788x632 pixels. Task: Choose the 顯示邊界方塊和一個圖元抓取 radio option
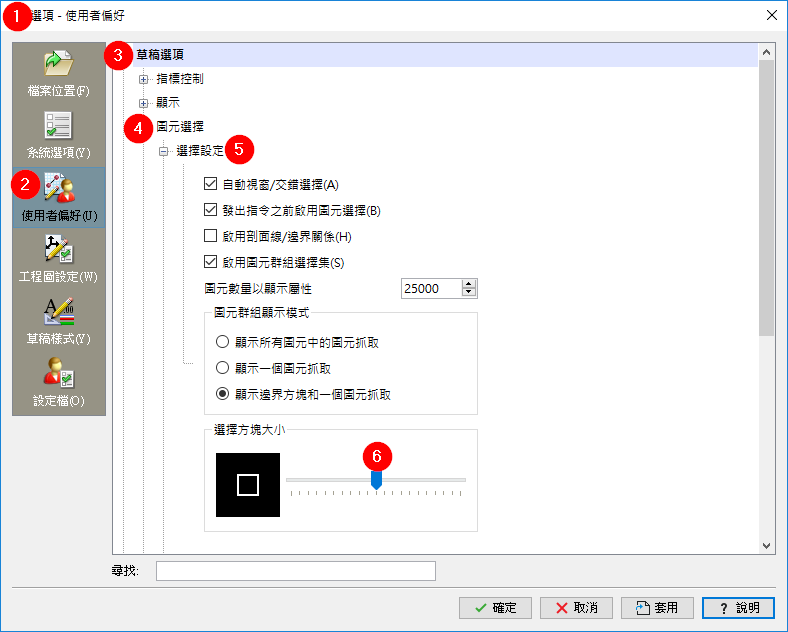tap(222, 394)
